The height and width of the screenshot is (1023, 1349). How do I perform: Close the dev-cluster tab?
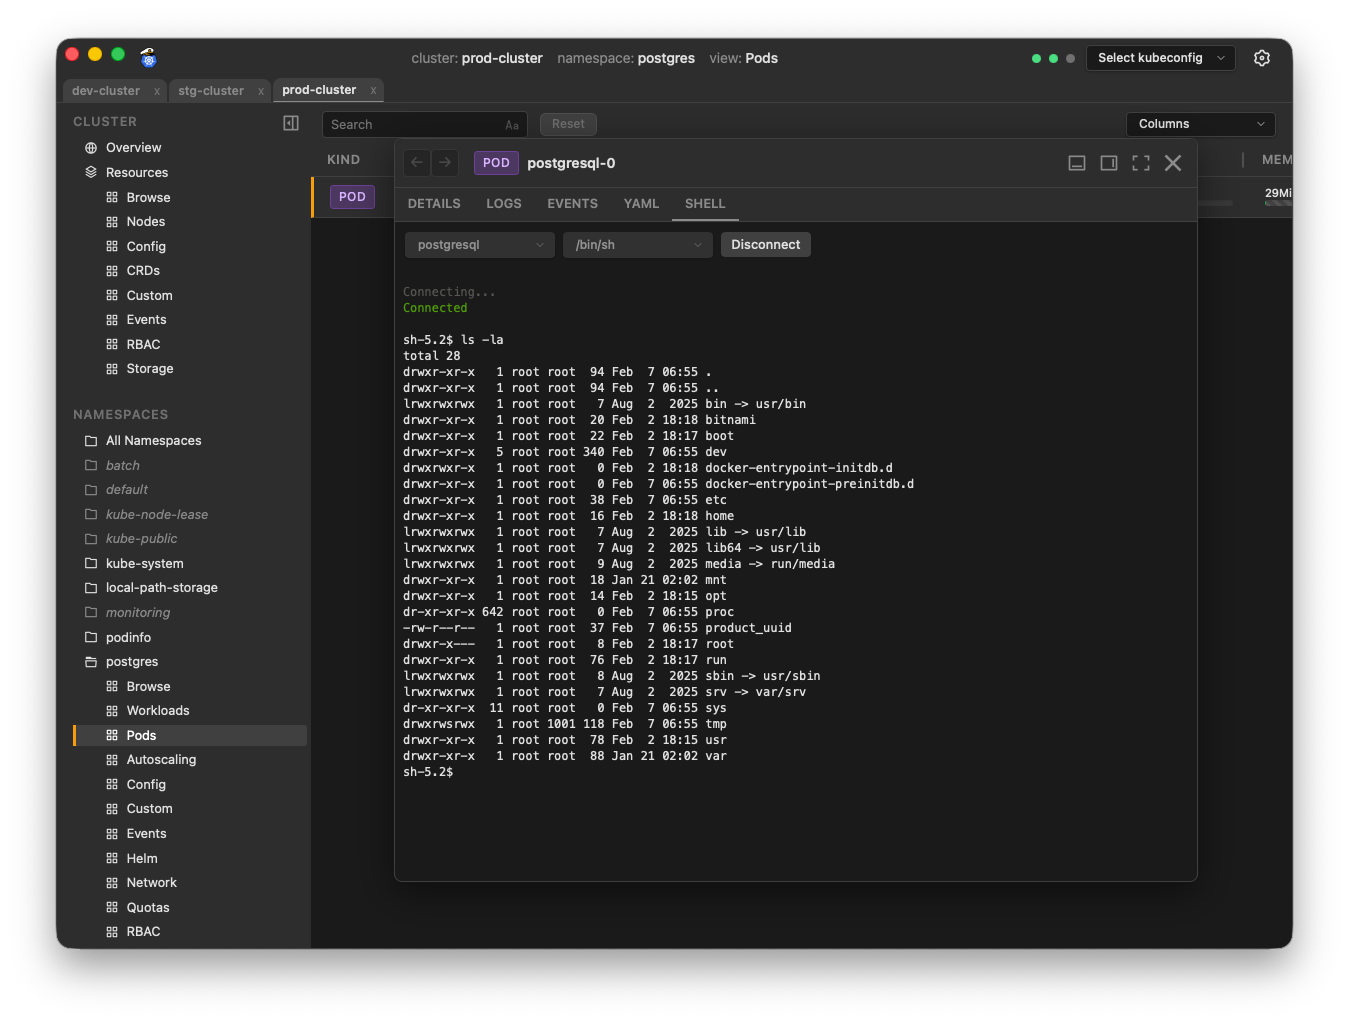point(157,91)
